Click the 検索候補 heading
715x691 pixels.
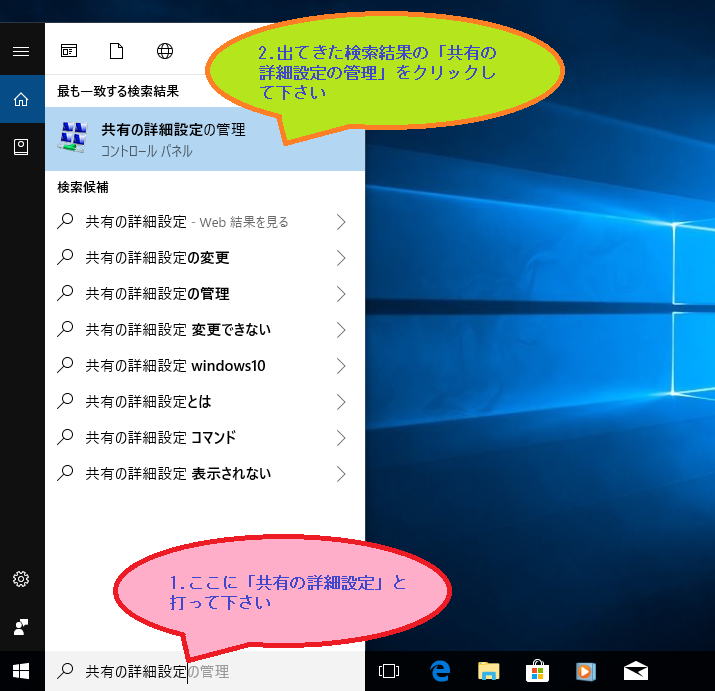[83, 187]
